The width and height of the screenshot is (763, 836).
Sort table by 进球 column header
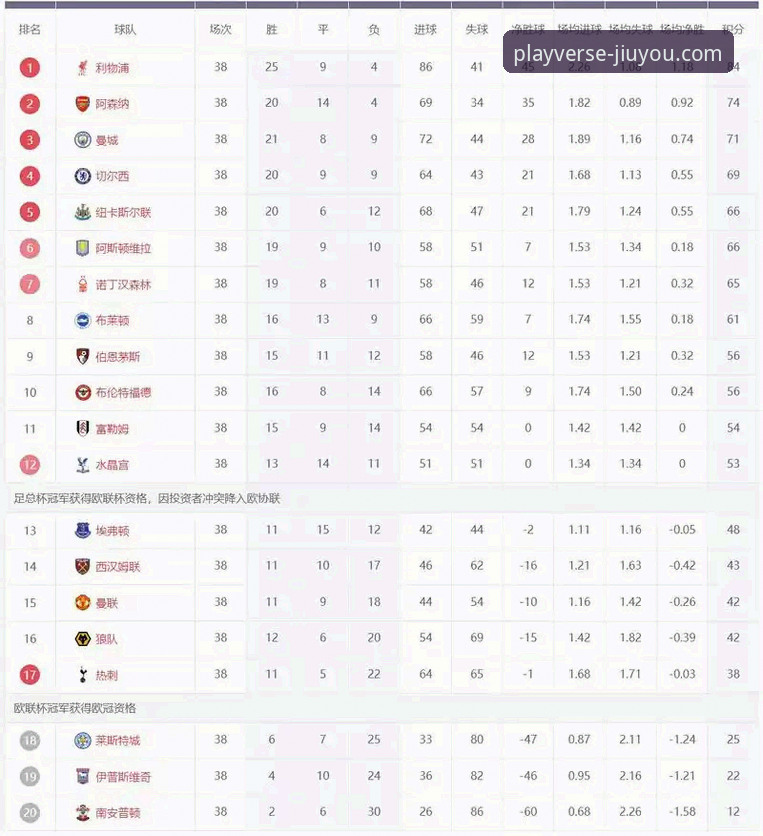pyautogui.click(x=425, y=30)
